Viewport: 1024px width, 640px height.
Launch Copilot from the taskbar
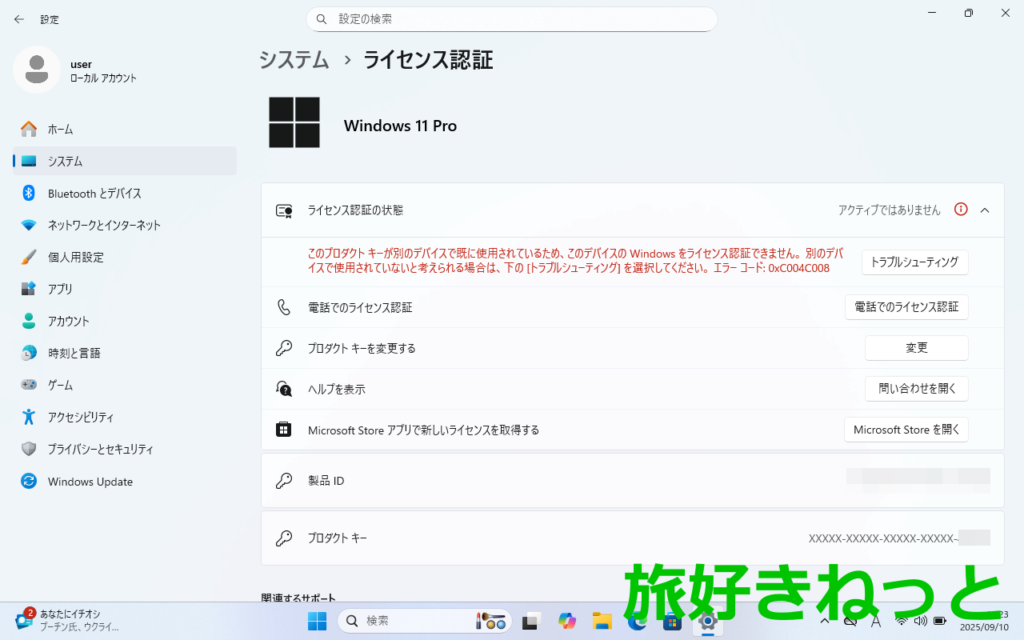(x=567, y=621)
